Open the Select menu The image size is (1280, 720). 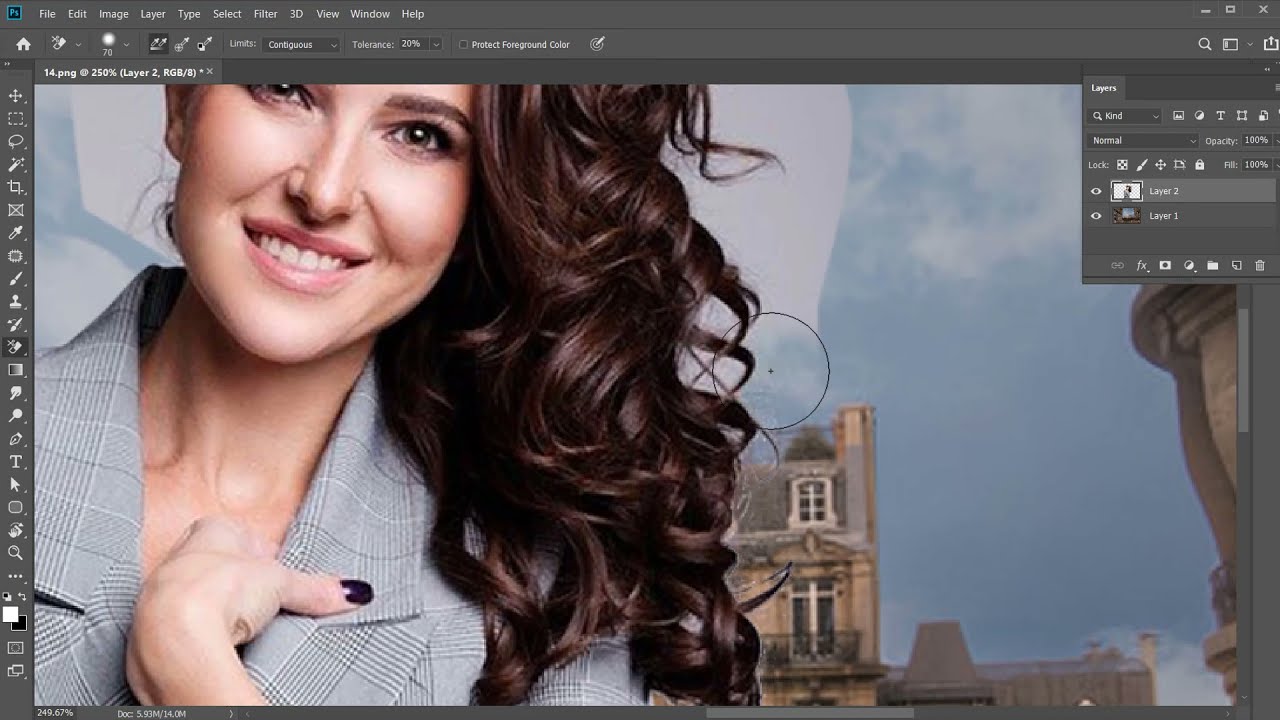pyautogui.click(x=227, y=14)
